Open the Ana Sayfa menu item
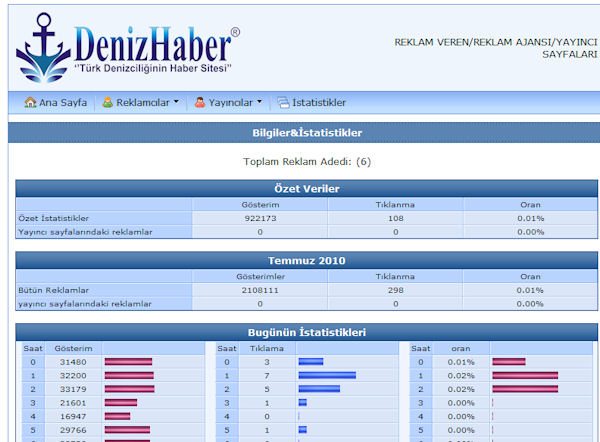600x442 pixels. [x=63, y=103]
